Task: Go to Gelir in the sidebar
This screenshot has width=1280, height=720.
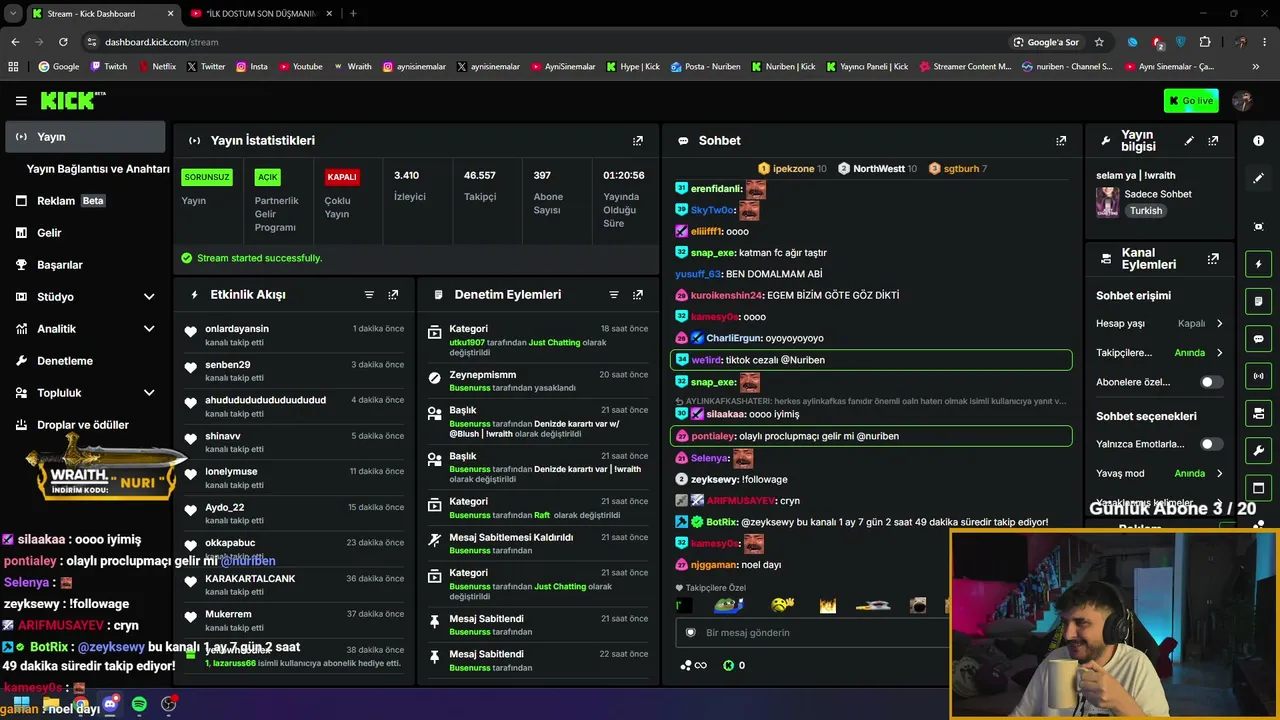Action: tap(84, 233)
